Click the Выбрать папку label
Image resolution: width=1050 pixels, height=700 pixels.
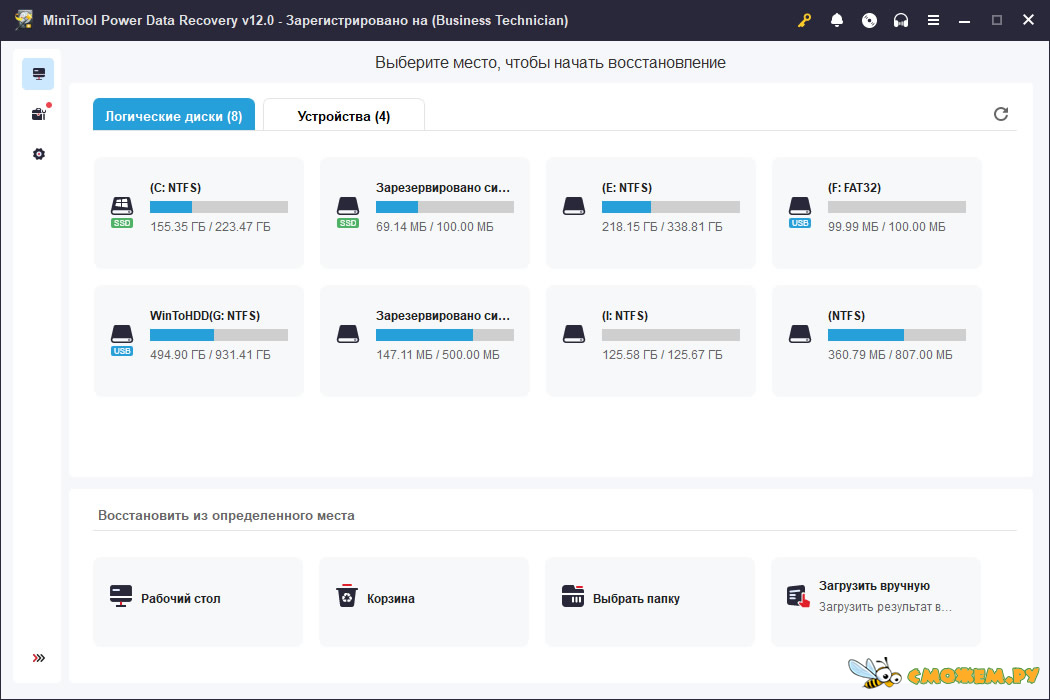tap(636, 599)
